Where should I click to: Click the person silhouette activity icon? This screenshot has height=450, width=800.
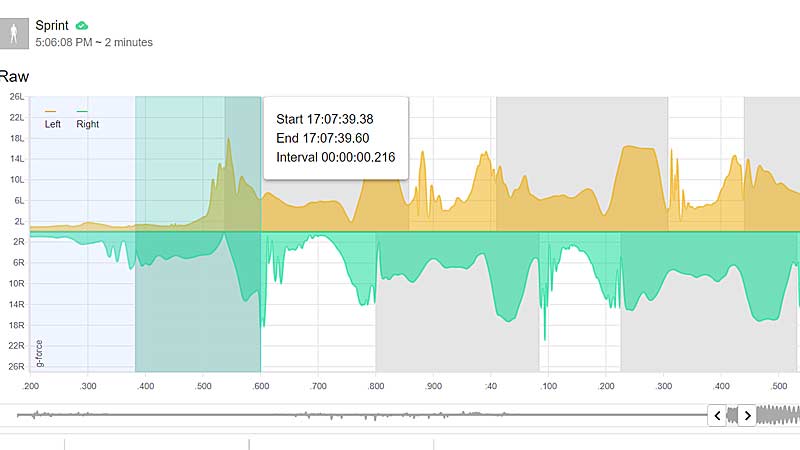point(14,34)
